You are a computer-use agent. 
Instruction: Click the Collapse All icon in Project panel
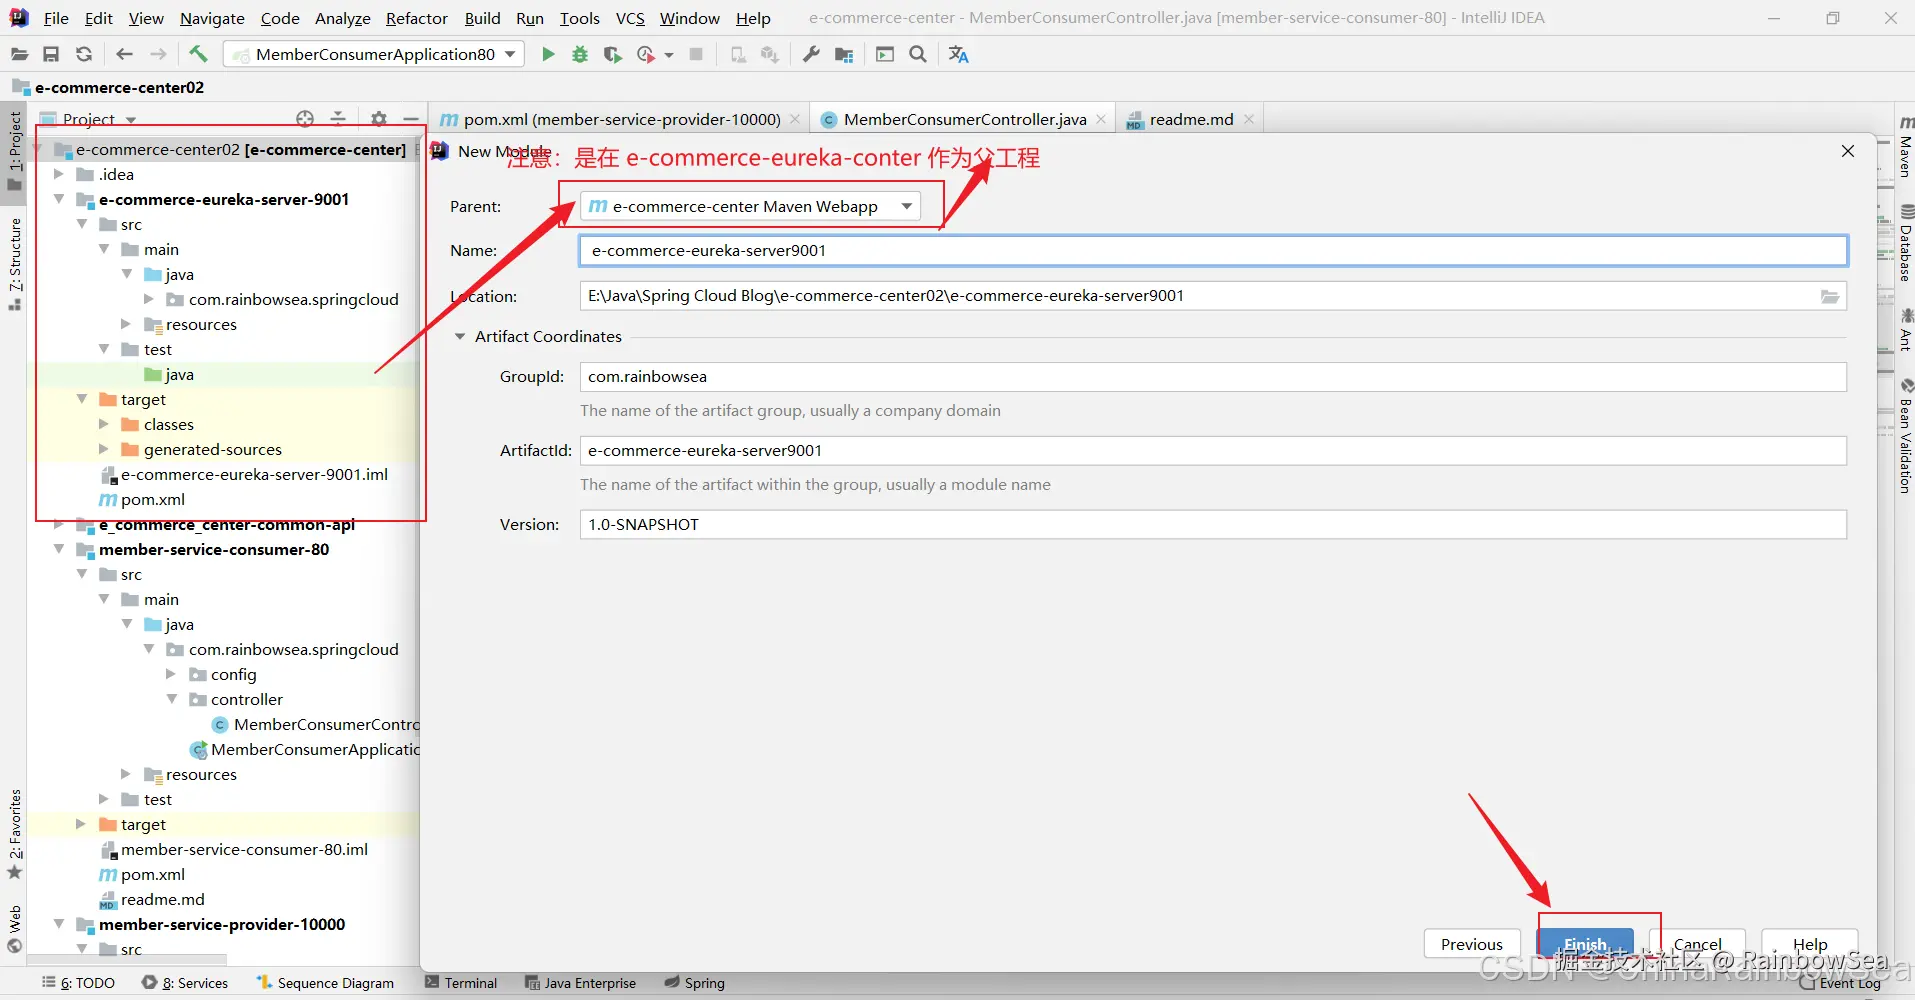pos(338,119)
